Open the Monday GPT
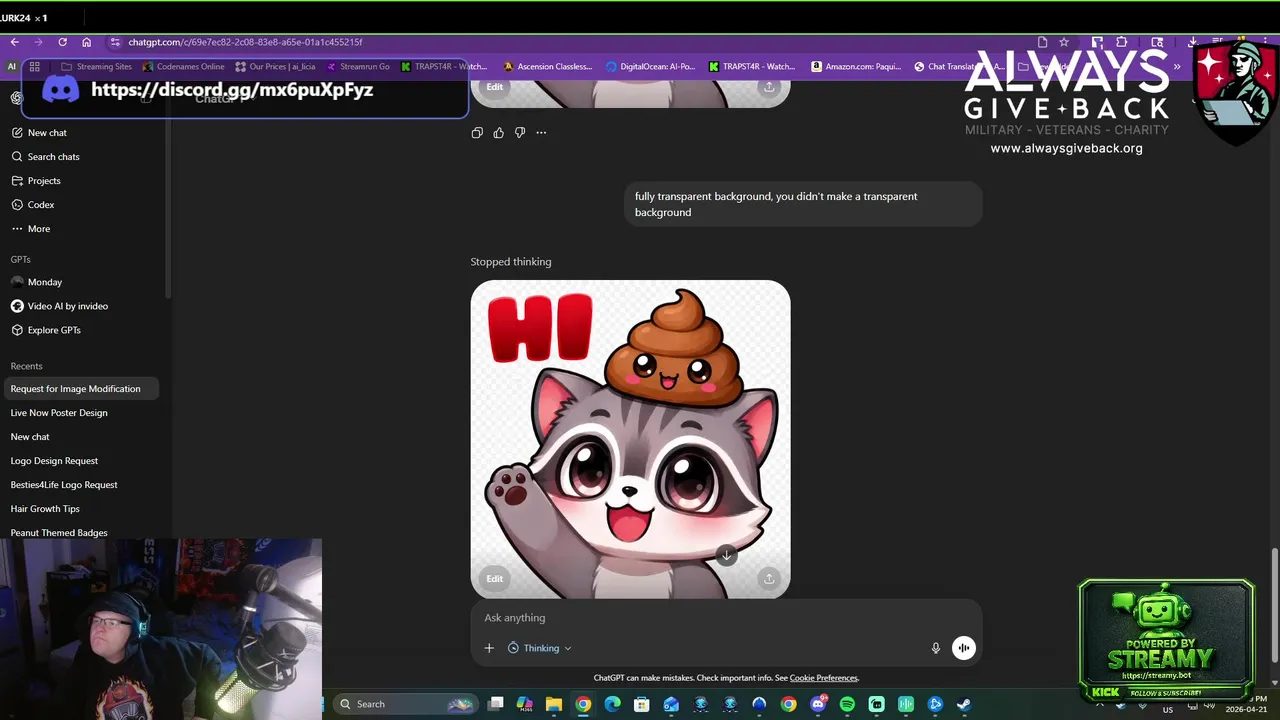1280x720 pixels. [x=80, y=282]
